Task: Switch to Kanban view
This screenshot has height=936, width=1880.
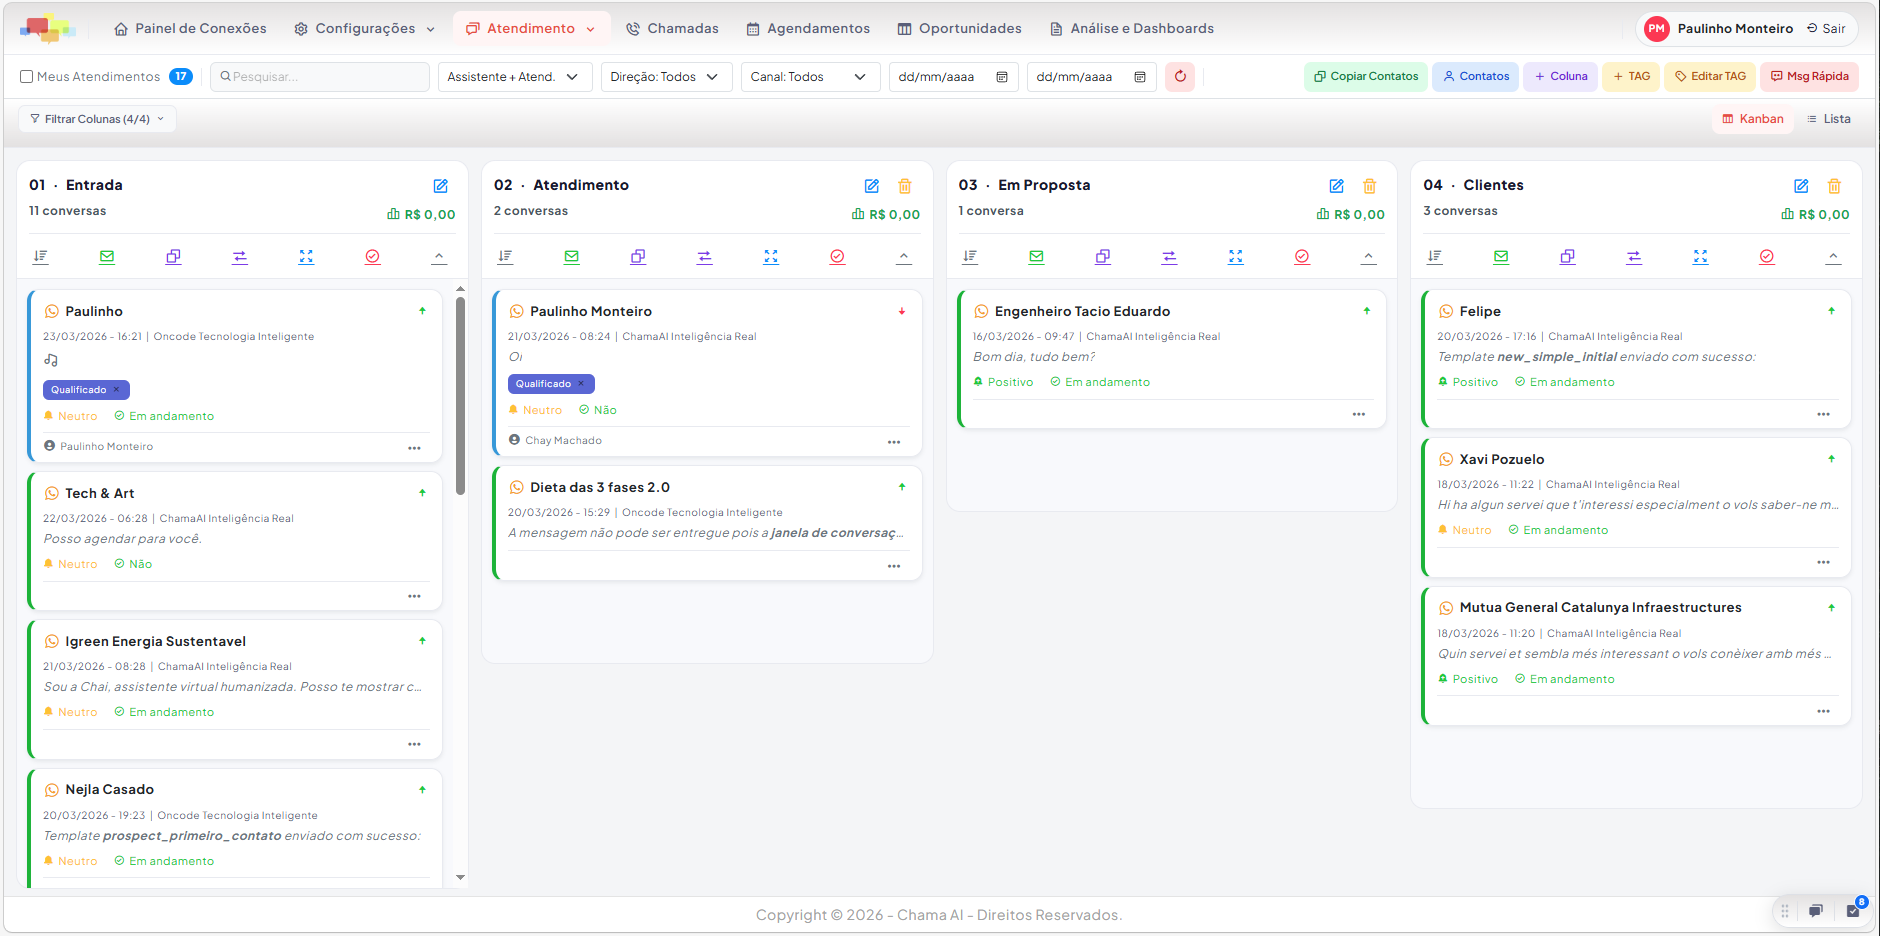Action: coord(1752,119)
